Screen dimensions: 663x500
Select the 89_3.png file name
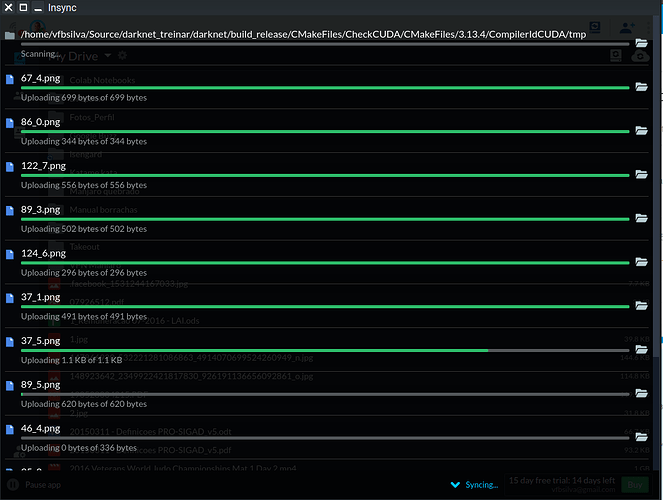pyautogui.click(x=41, y=210)
